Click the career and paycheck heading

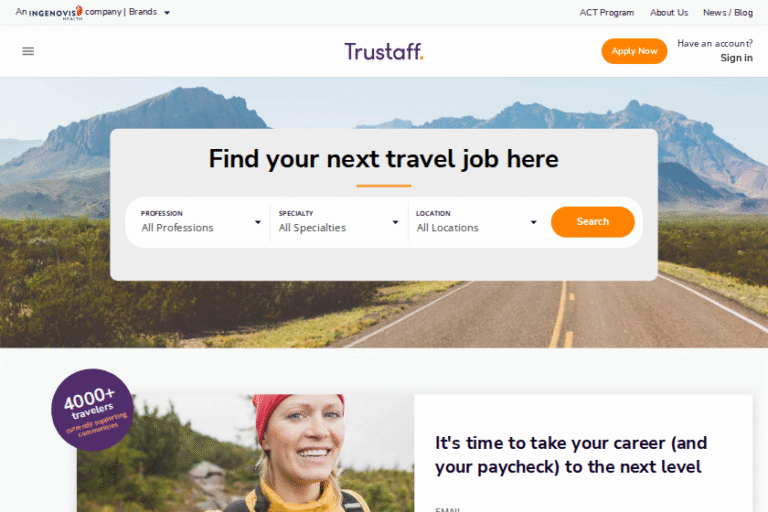pyautogui.click(x=571, y=455)
